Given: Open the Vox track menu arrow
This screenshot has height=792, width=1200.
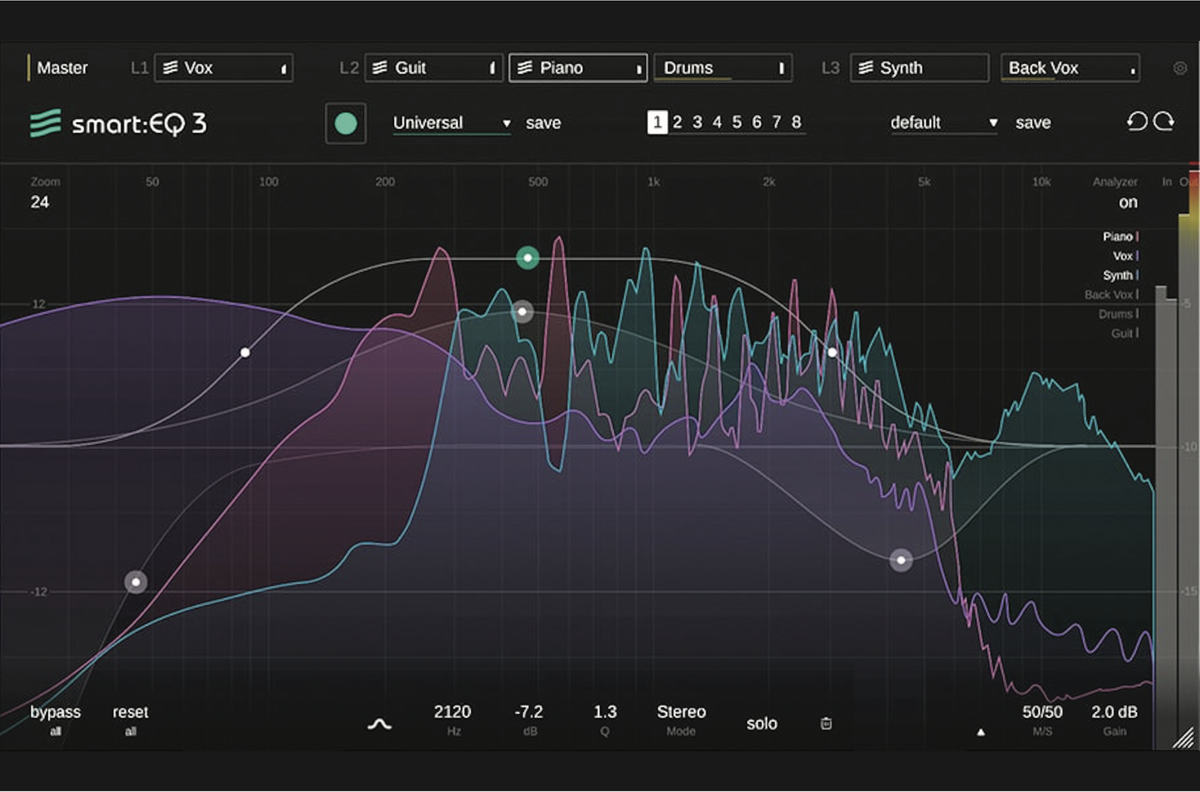Looking at the screenshot, I should (x=283, y=69).
